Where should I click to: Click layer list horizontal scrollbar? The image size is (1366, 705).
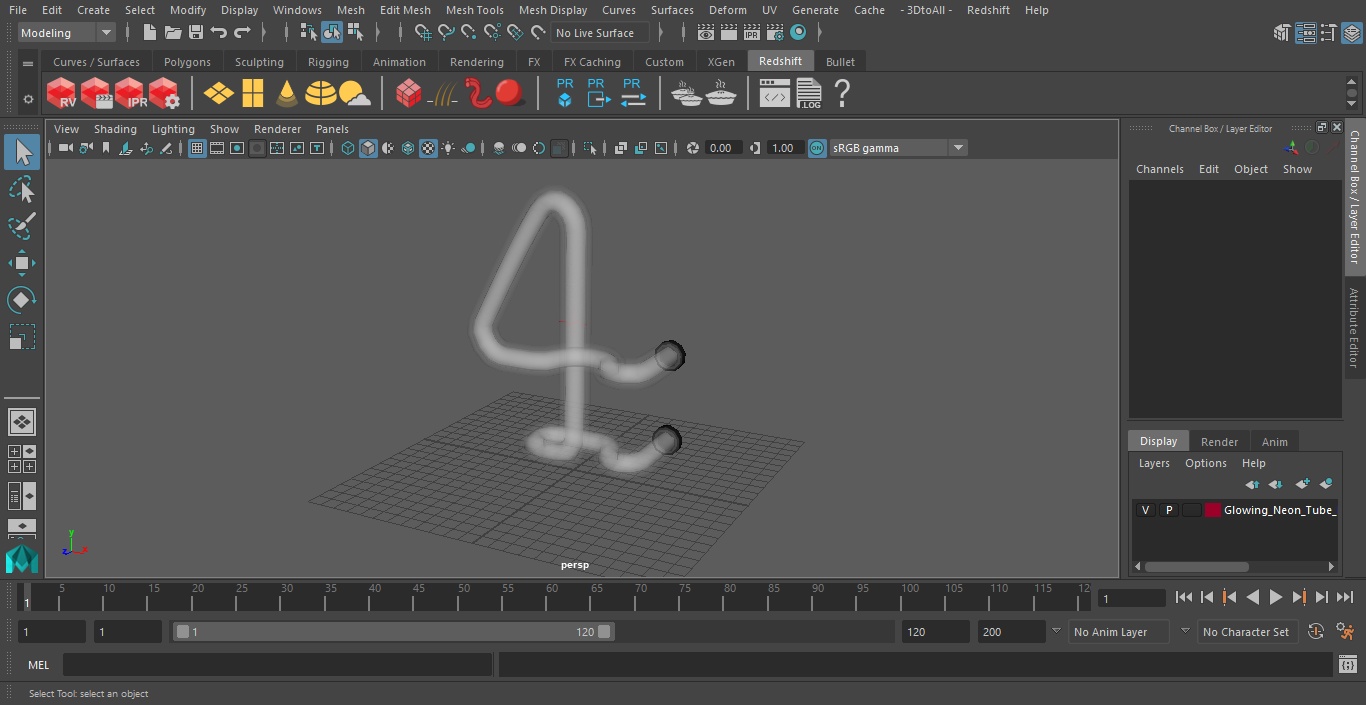point(1196,566)
